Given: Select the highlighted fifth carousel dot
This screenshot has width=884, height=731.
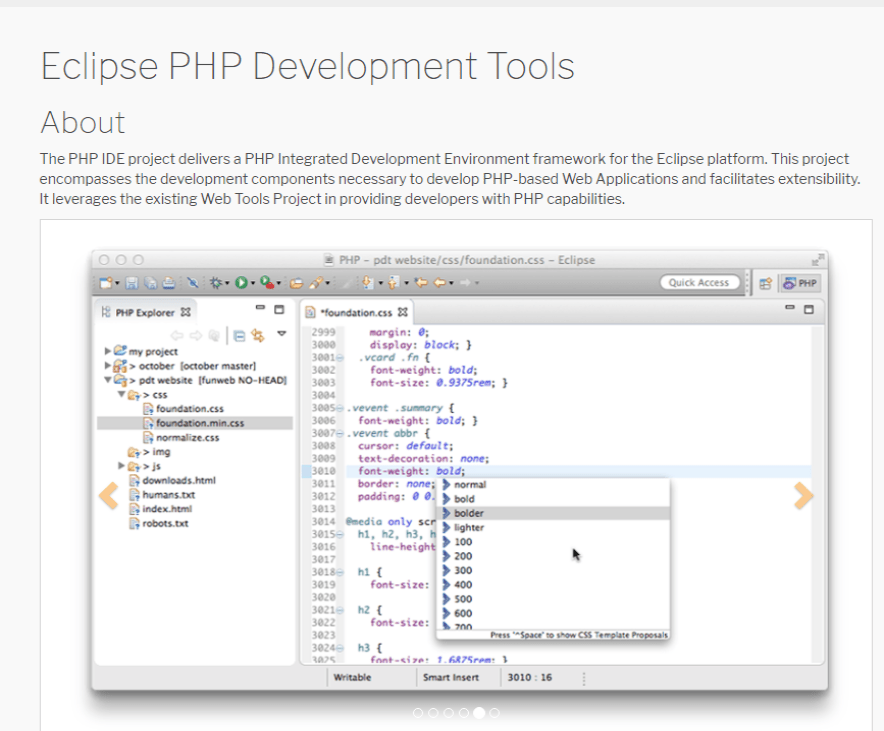Looking at the screenshot, I should click(x=479, y=713).
